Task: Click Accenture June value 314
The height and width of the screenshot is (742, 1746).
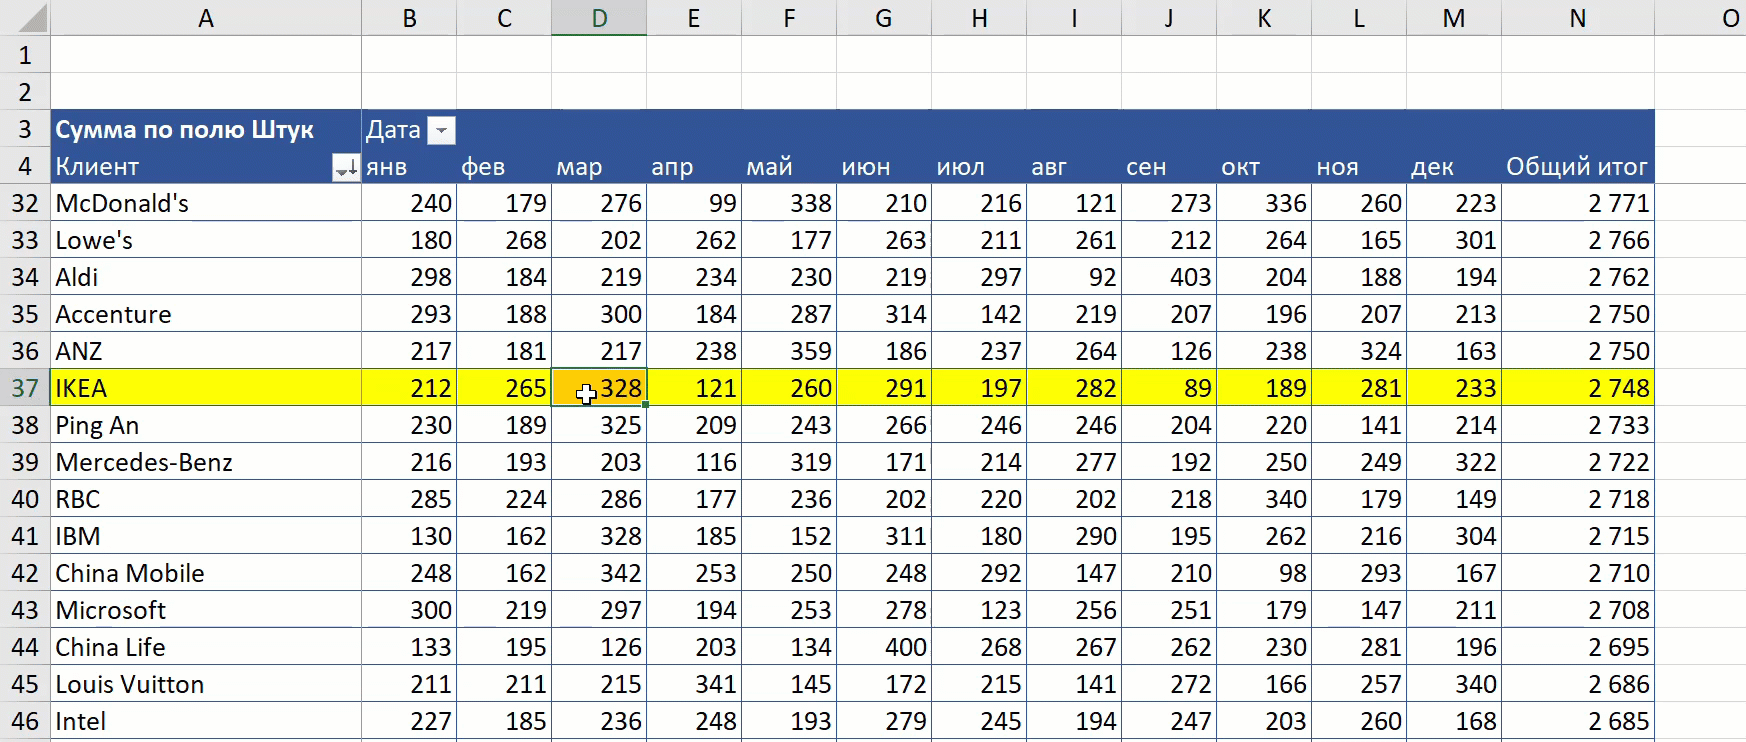Action: pyautogui.click(x=884, y=314)
